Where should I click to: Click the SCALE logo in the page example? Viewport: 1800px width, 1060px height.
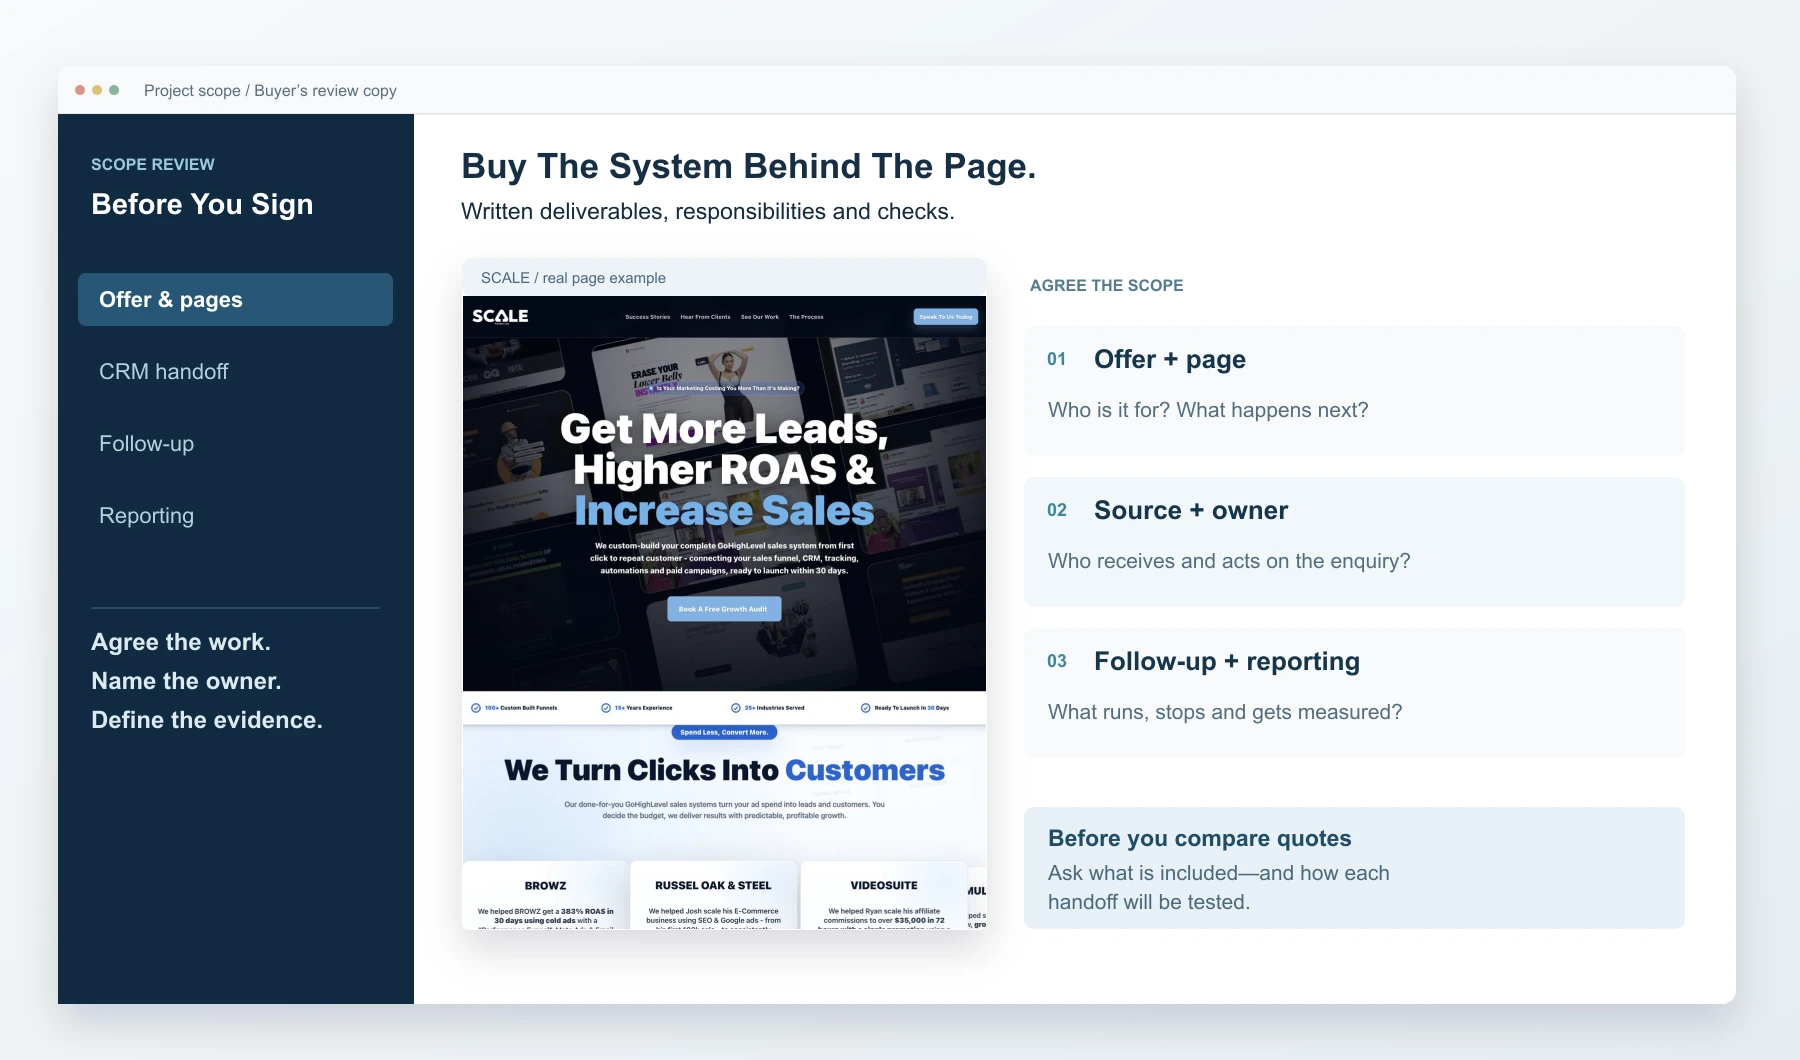[500, 316]
